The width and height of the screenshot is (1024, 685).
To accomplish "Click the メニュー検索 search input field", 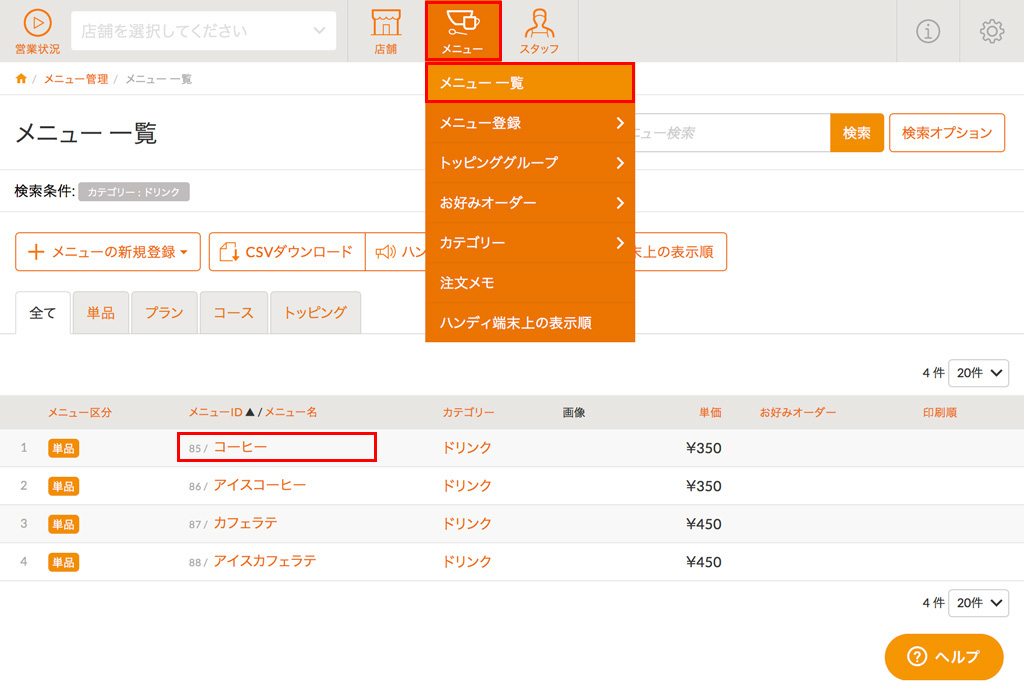I will (731, 133).
